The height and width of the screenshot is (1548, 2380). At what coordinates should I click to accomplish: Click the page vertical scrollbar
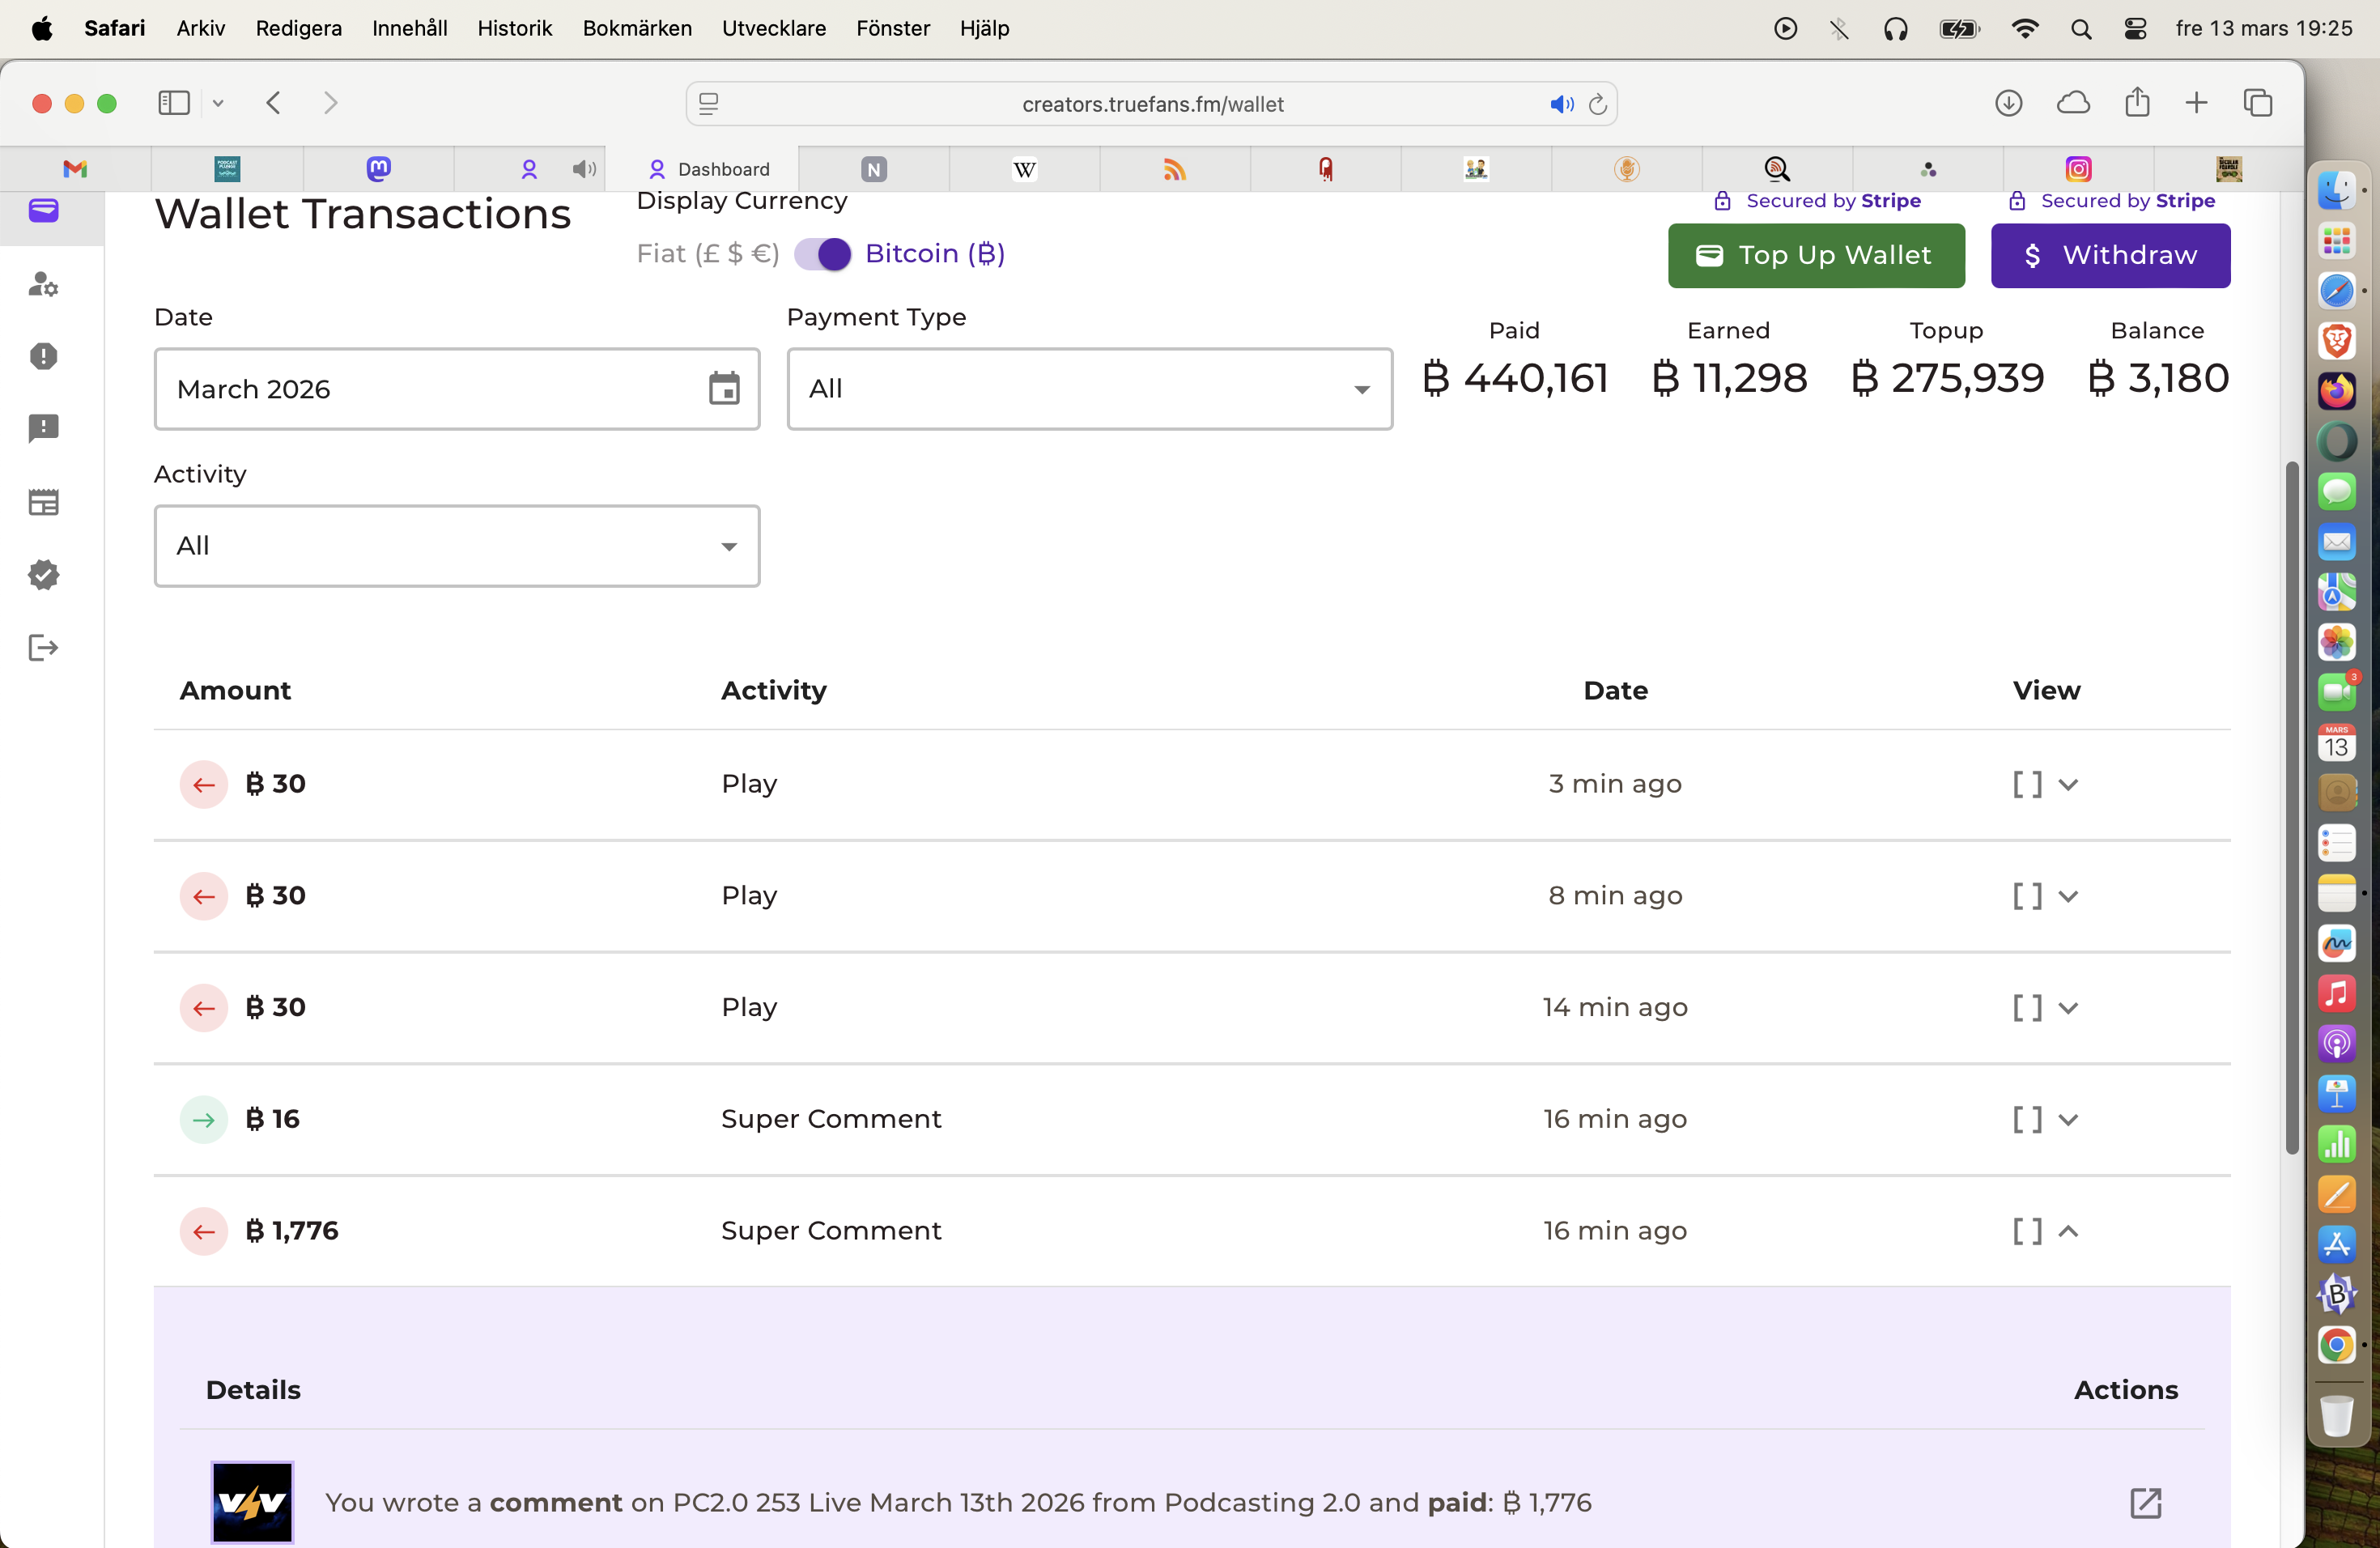2291,806
